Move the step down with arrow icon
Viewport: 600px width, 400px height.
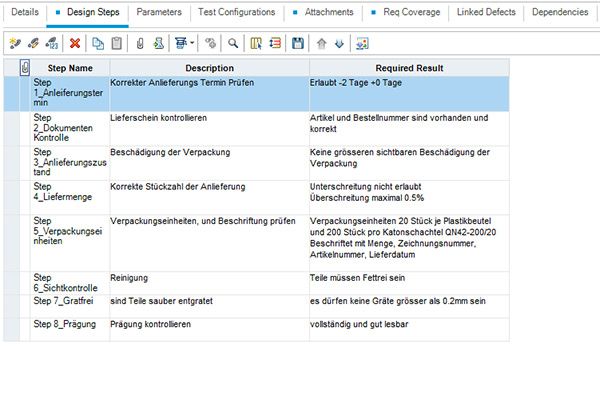tap(339, 43)
